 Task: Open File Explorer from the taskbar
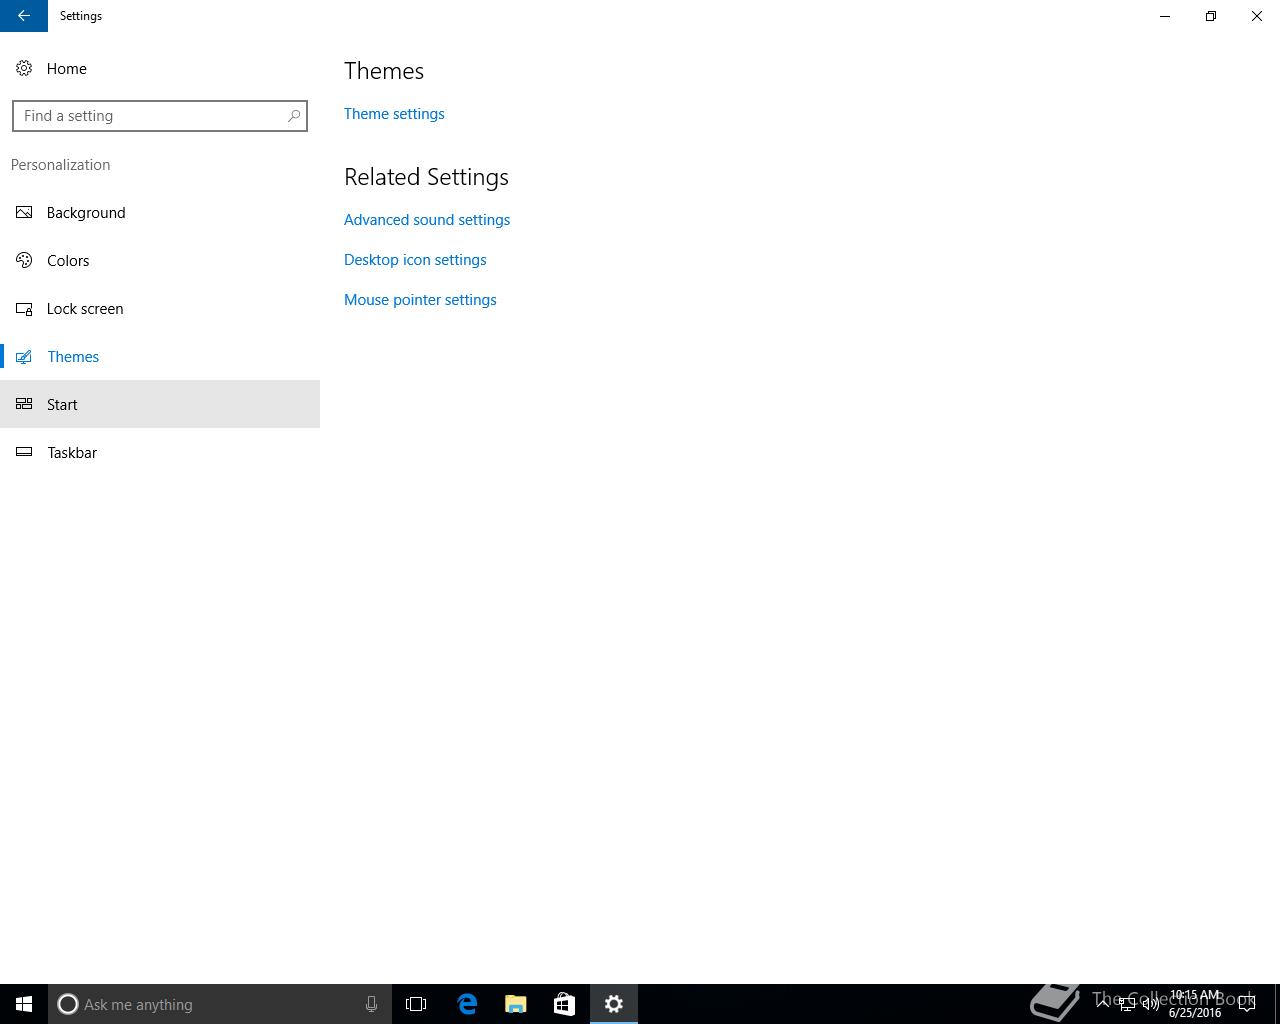516,1004
